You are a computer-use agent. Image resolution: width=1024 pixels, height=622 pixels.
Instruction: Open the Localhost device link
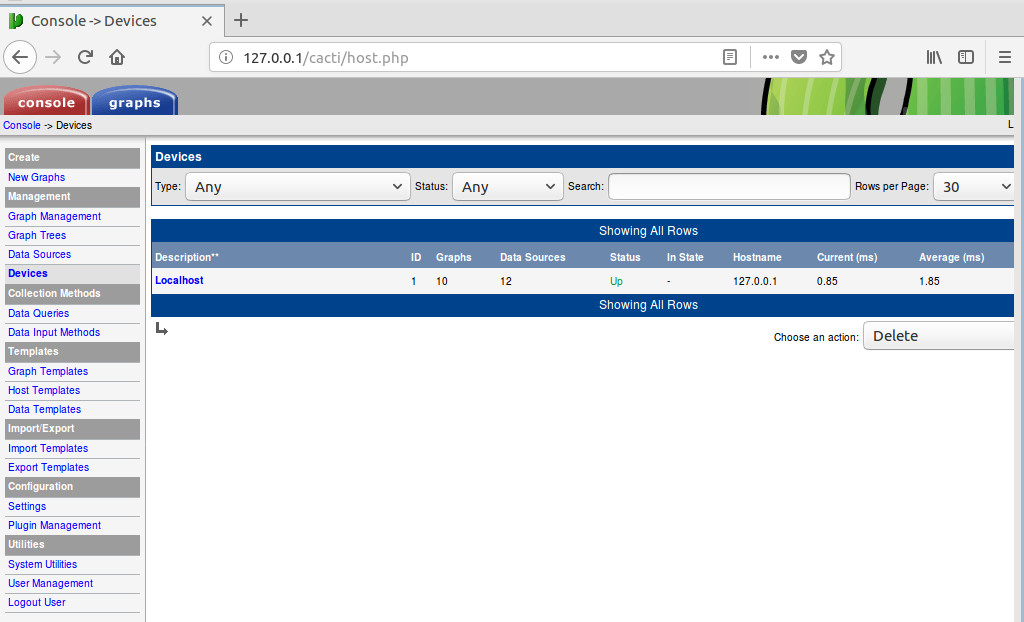(179, 281)
